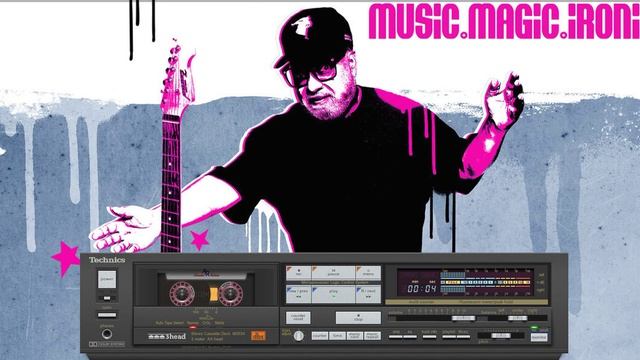Image resolution: width=640 pixels, height=360 pixels.
Task: Click the cassette tape in the deck
Action: pyautogui.click(x=206, y=289)
